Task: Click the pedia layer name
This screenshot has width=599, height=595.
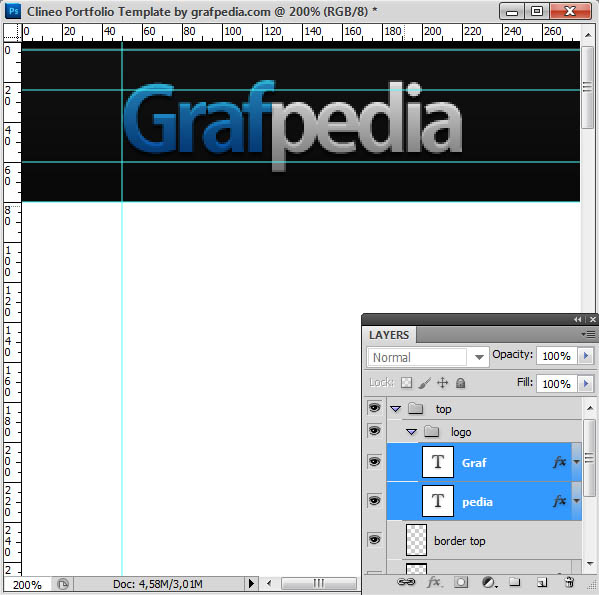Action: pos(477,502)
